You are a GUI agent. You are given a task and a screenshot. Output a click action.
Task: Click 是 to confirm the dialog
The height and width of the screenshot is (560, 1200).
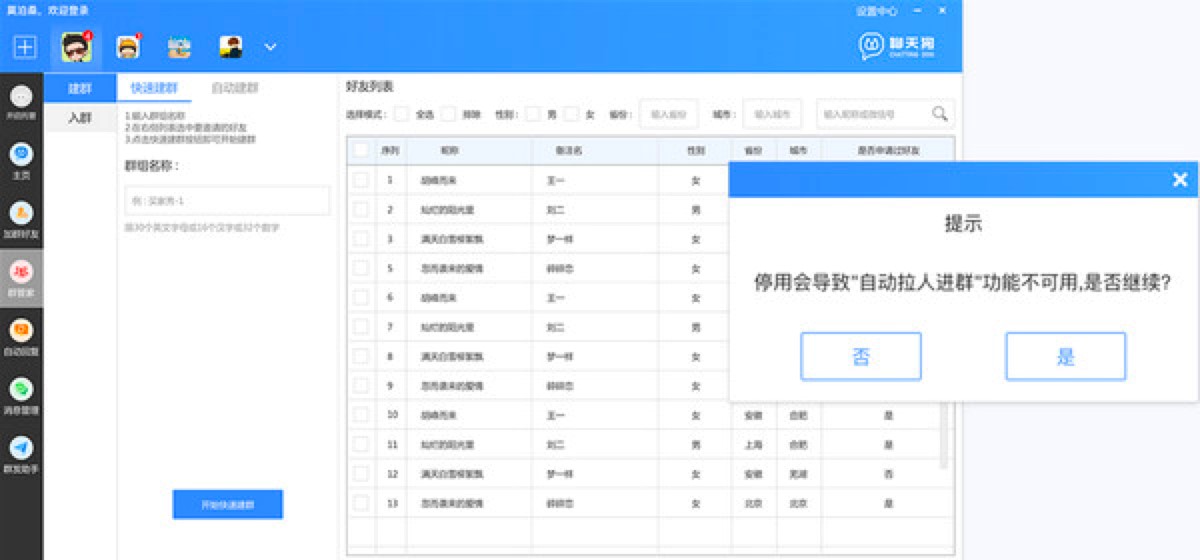1065,357
